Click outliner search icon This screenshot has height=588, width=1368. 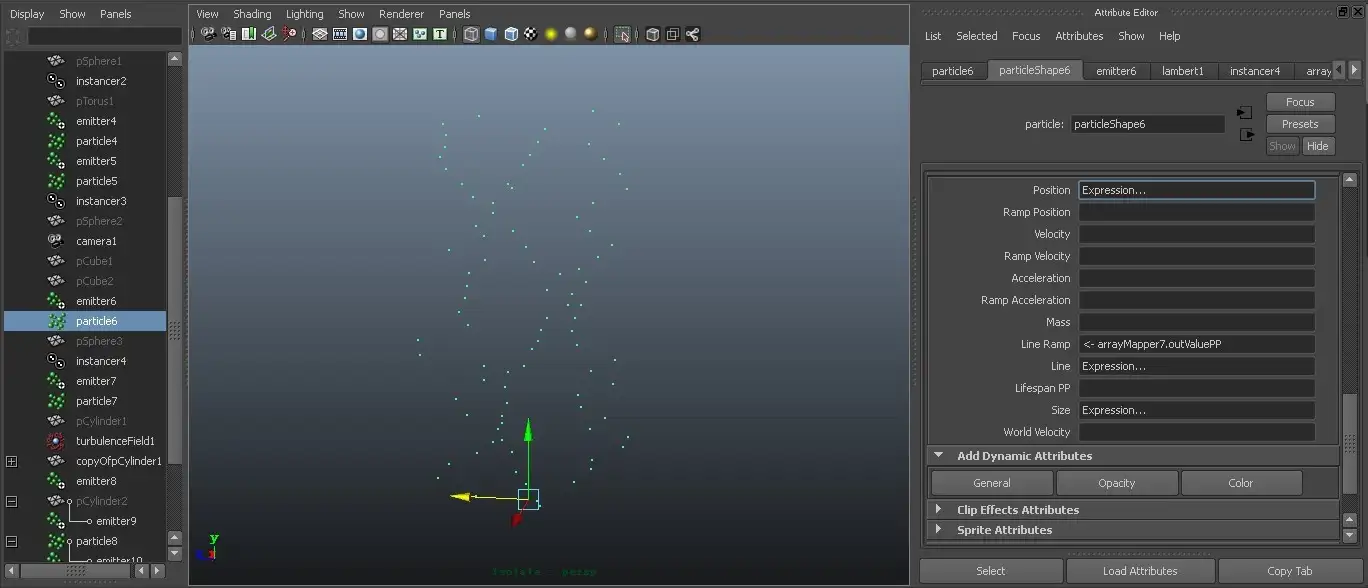coord(15,36)
